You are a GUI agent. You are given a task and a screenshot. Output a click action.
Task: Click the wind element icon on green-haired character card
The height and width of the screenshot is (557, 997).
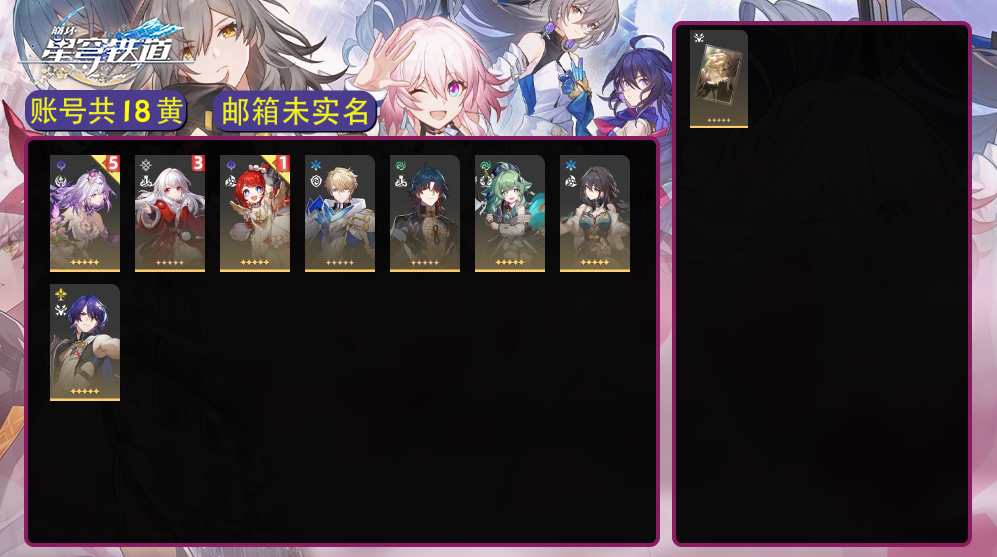pos(486,166)
